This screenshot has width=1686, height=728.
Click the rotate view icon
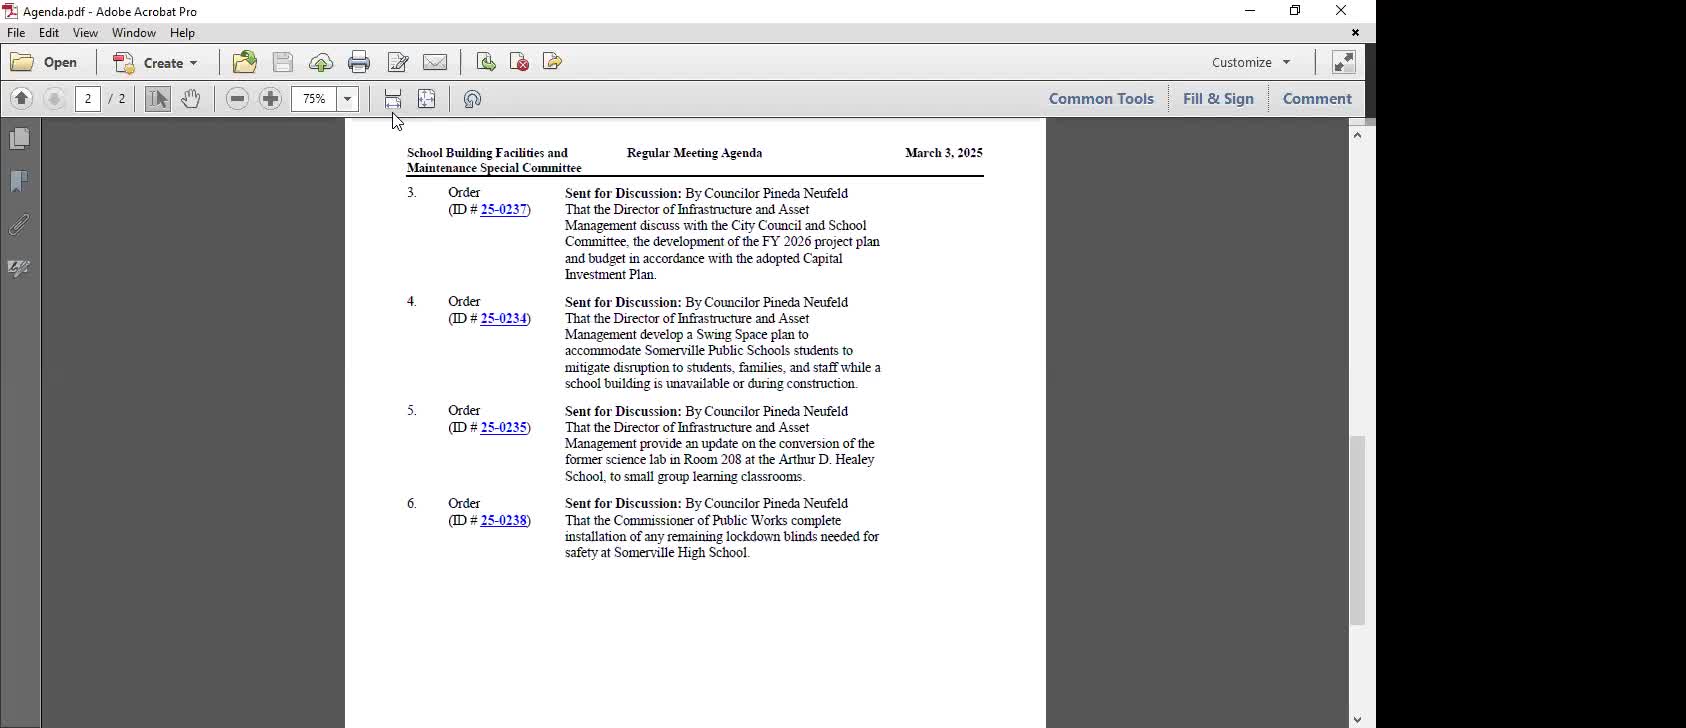tap(473, 98)
